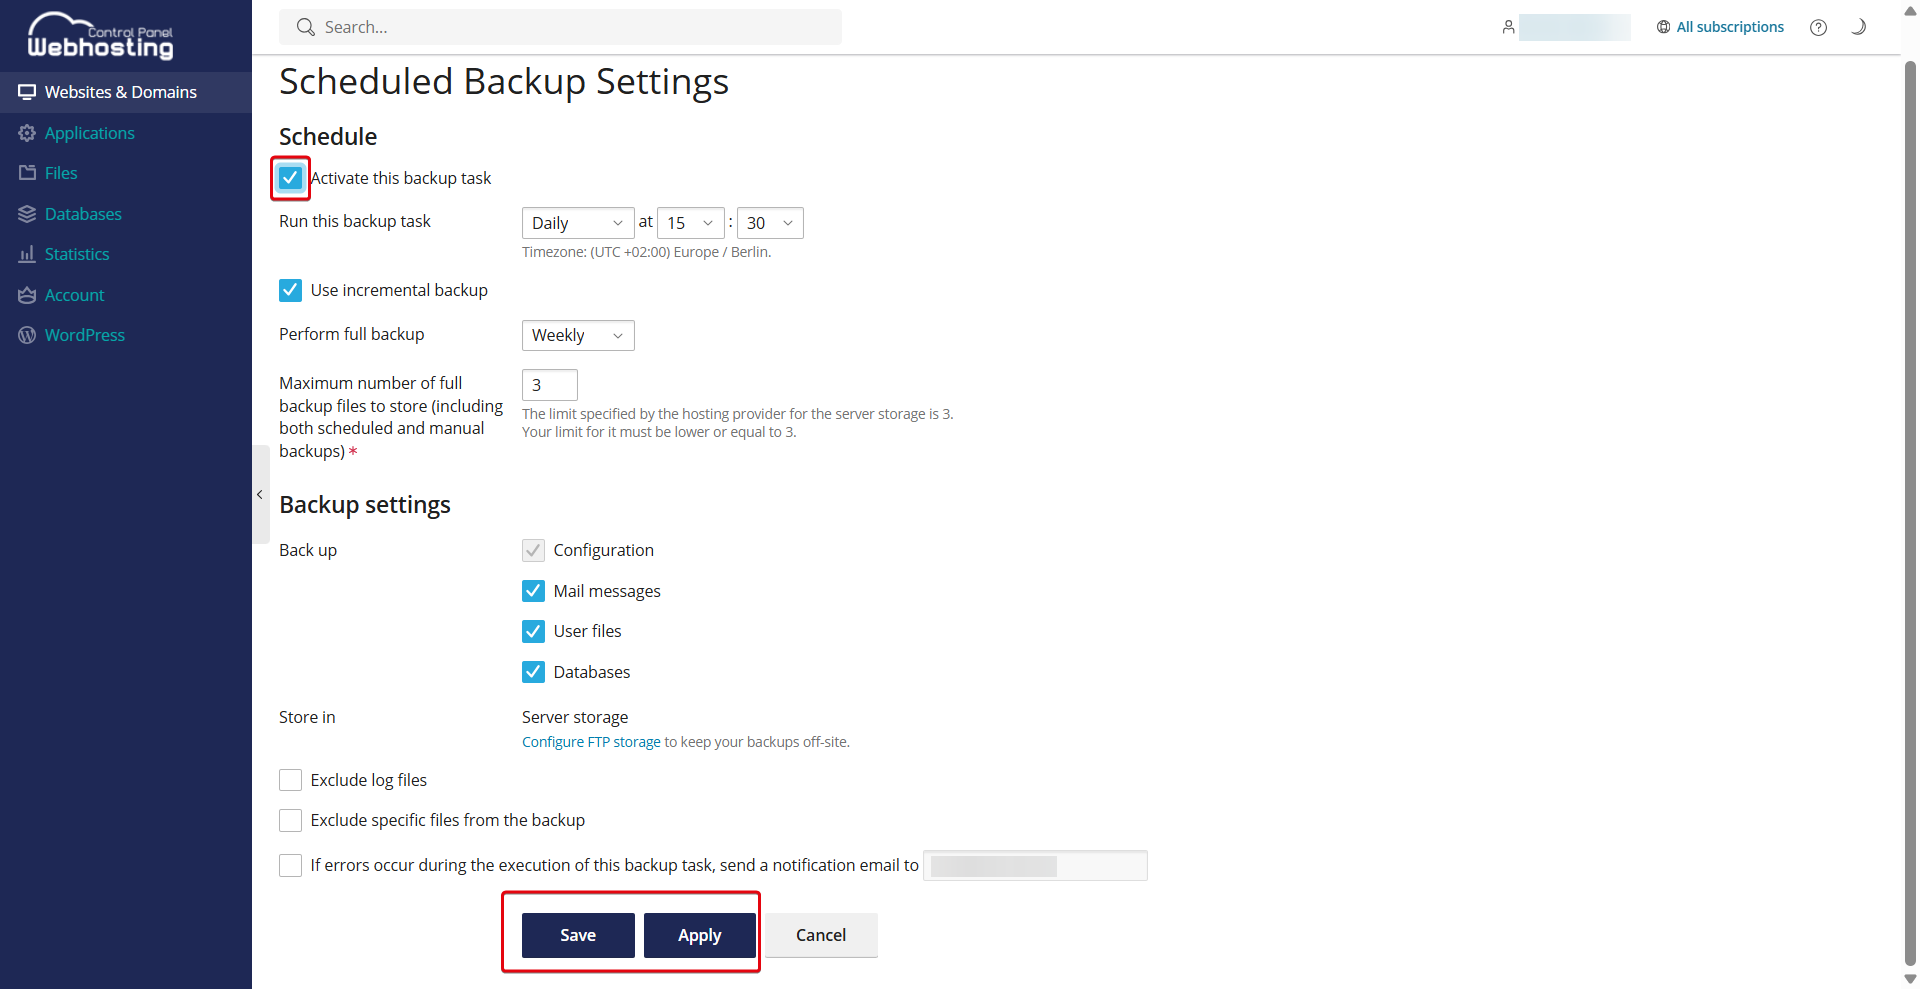Viewport: 1920px width, 989px height.
Task: Open the Configure FTP storage link
Action: tap(590, 742)
